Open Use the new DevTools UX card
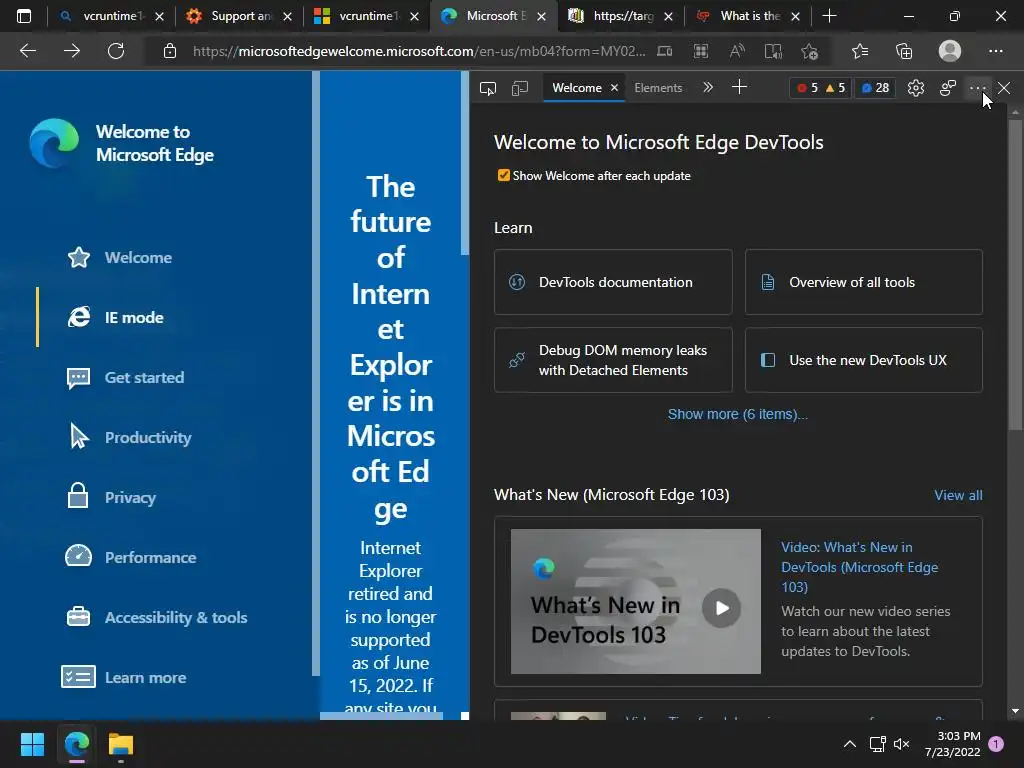1024x768 pixels. coord(863,360)
